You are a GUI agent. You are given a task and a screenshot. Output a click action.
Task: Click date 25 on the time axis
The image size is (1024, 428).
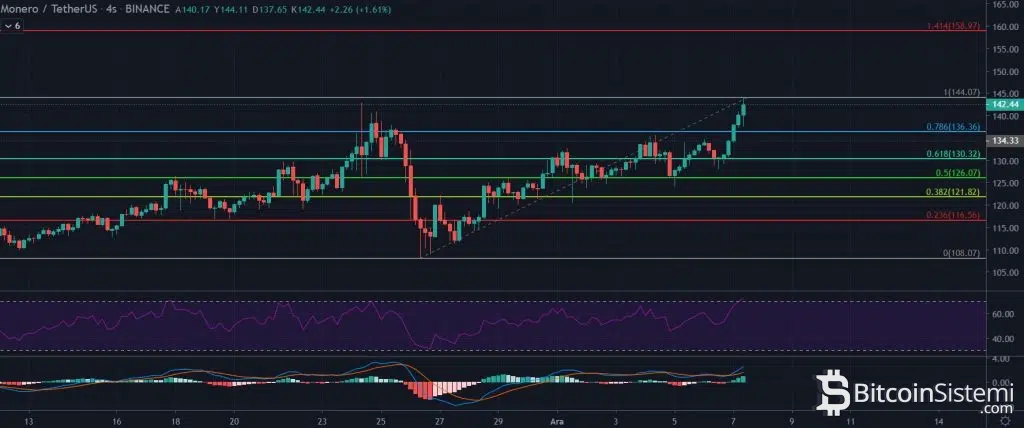[381, 421]
